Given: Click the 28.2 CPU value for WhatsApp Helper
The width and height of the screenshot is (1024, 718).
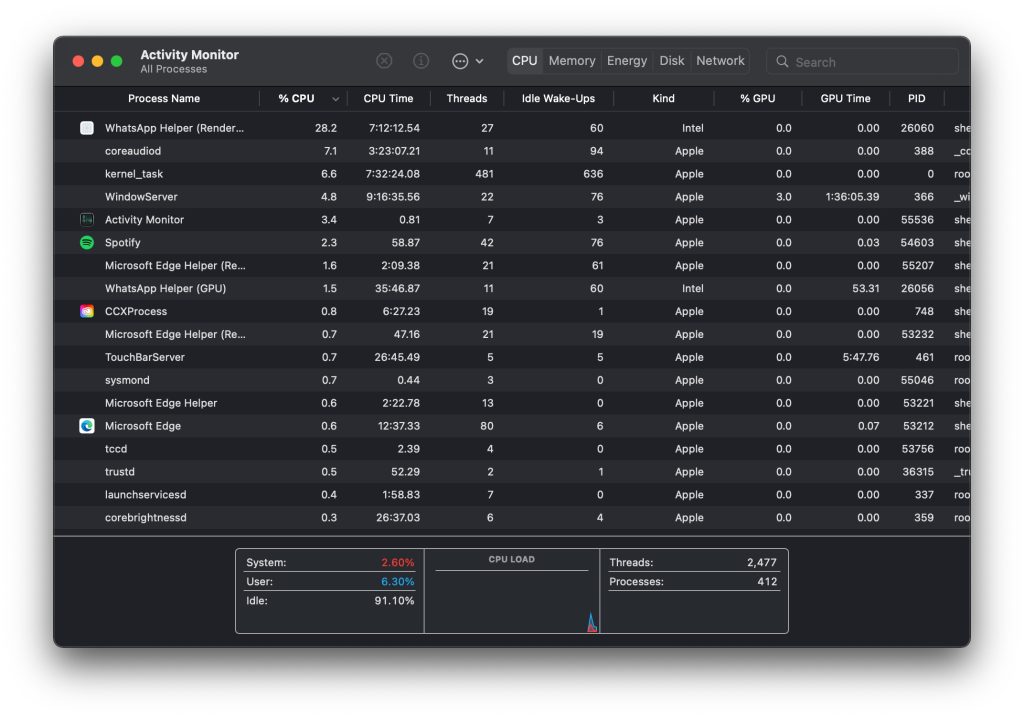Looking at the screenshot, I should (326, 128).
